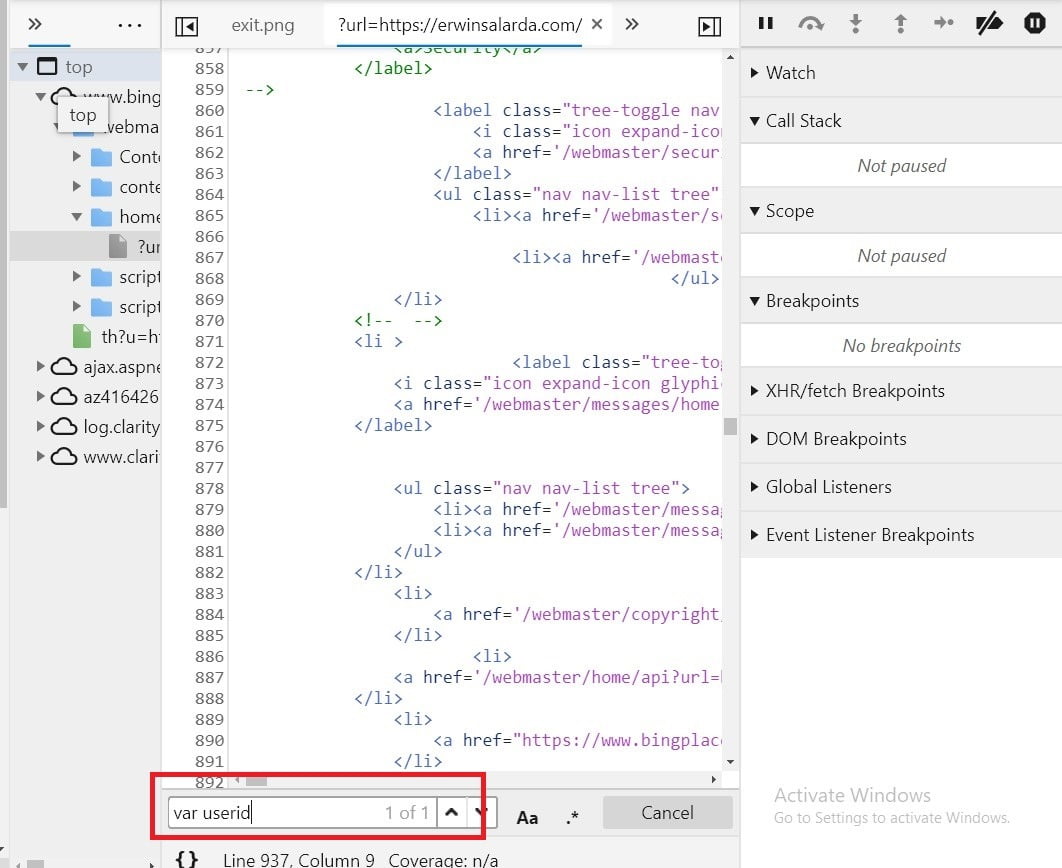The width and height of the screenshot is (1062, 868).
Task: Switch to the exit.png tab
Action: click(x=262, y=25)
